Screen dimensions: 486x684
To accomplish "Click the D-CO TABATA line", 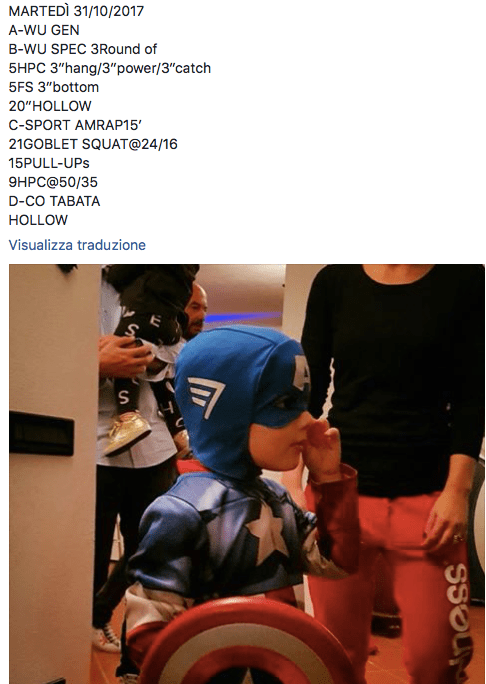I will [x=55, y=201].
